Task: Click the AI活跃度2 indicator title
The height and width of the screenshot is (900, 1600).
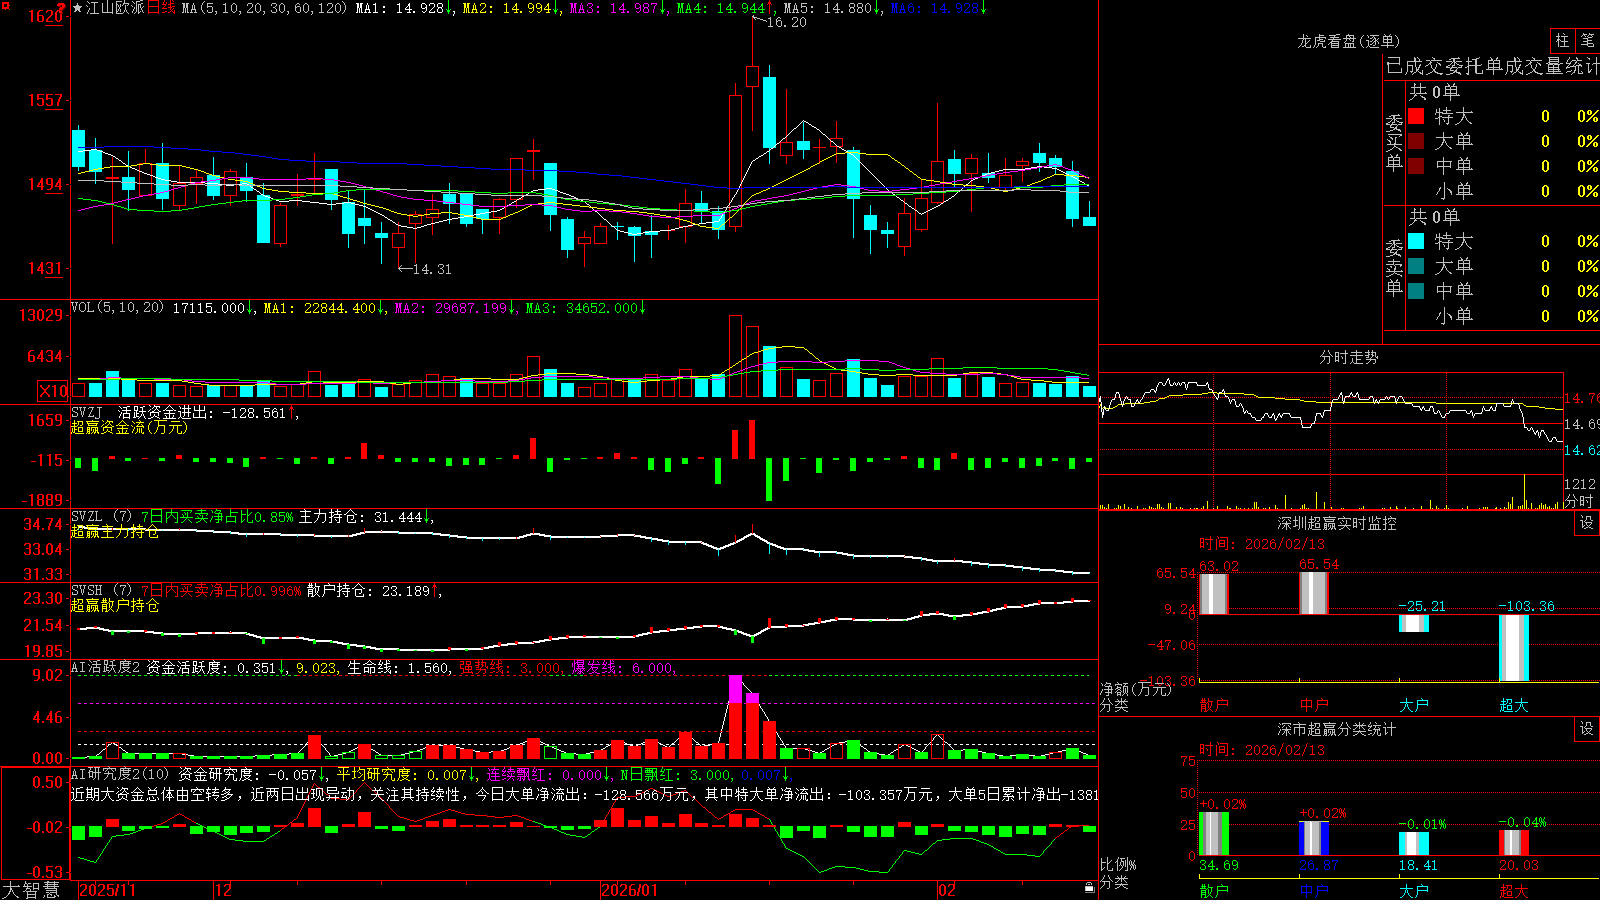Action: (106, 667)
